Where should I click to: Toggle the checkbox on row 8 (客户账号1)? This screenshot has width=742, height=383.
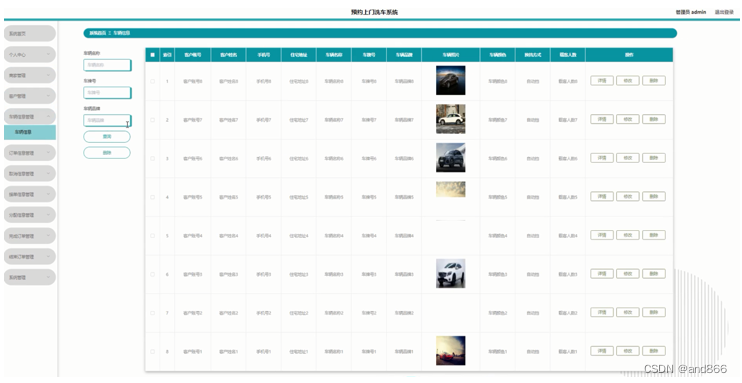tap(152, 352)
